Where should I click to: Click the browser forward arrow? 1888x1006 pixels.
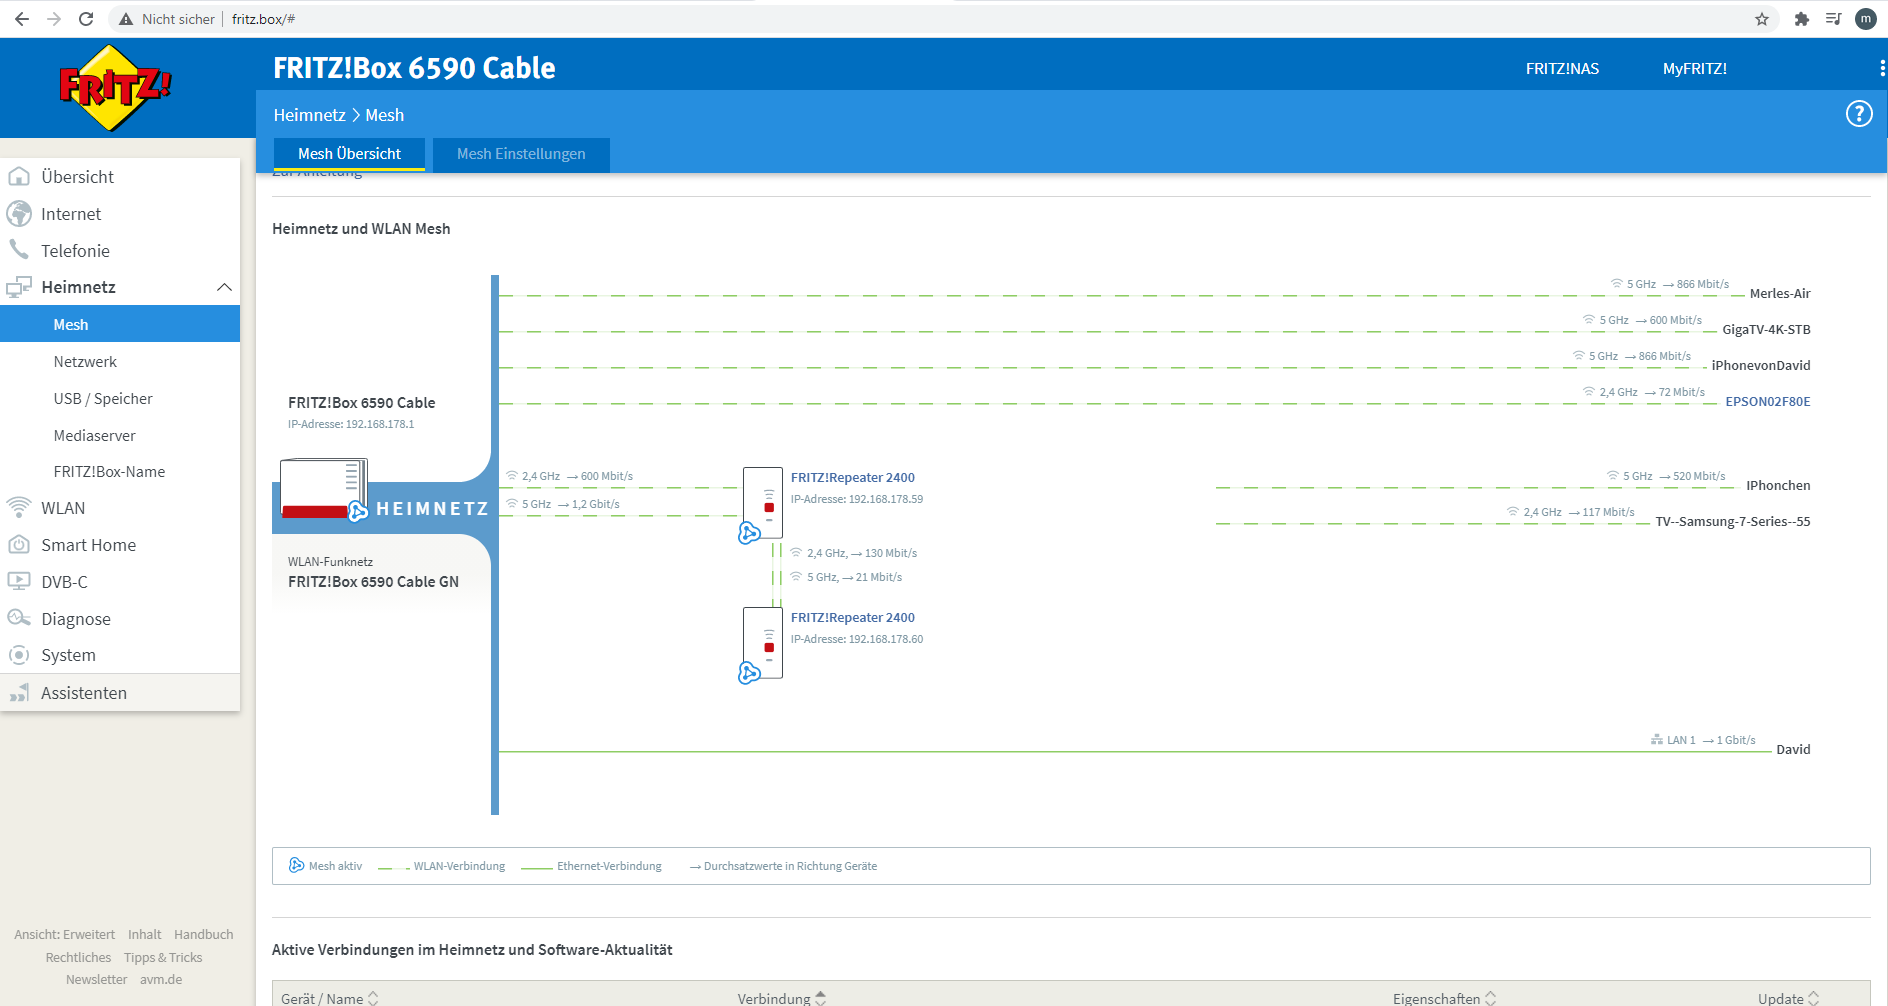click(54, 19)
